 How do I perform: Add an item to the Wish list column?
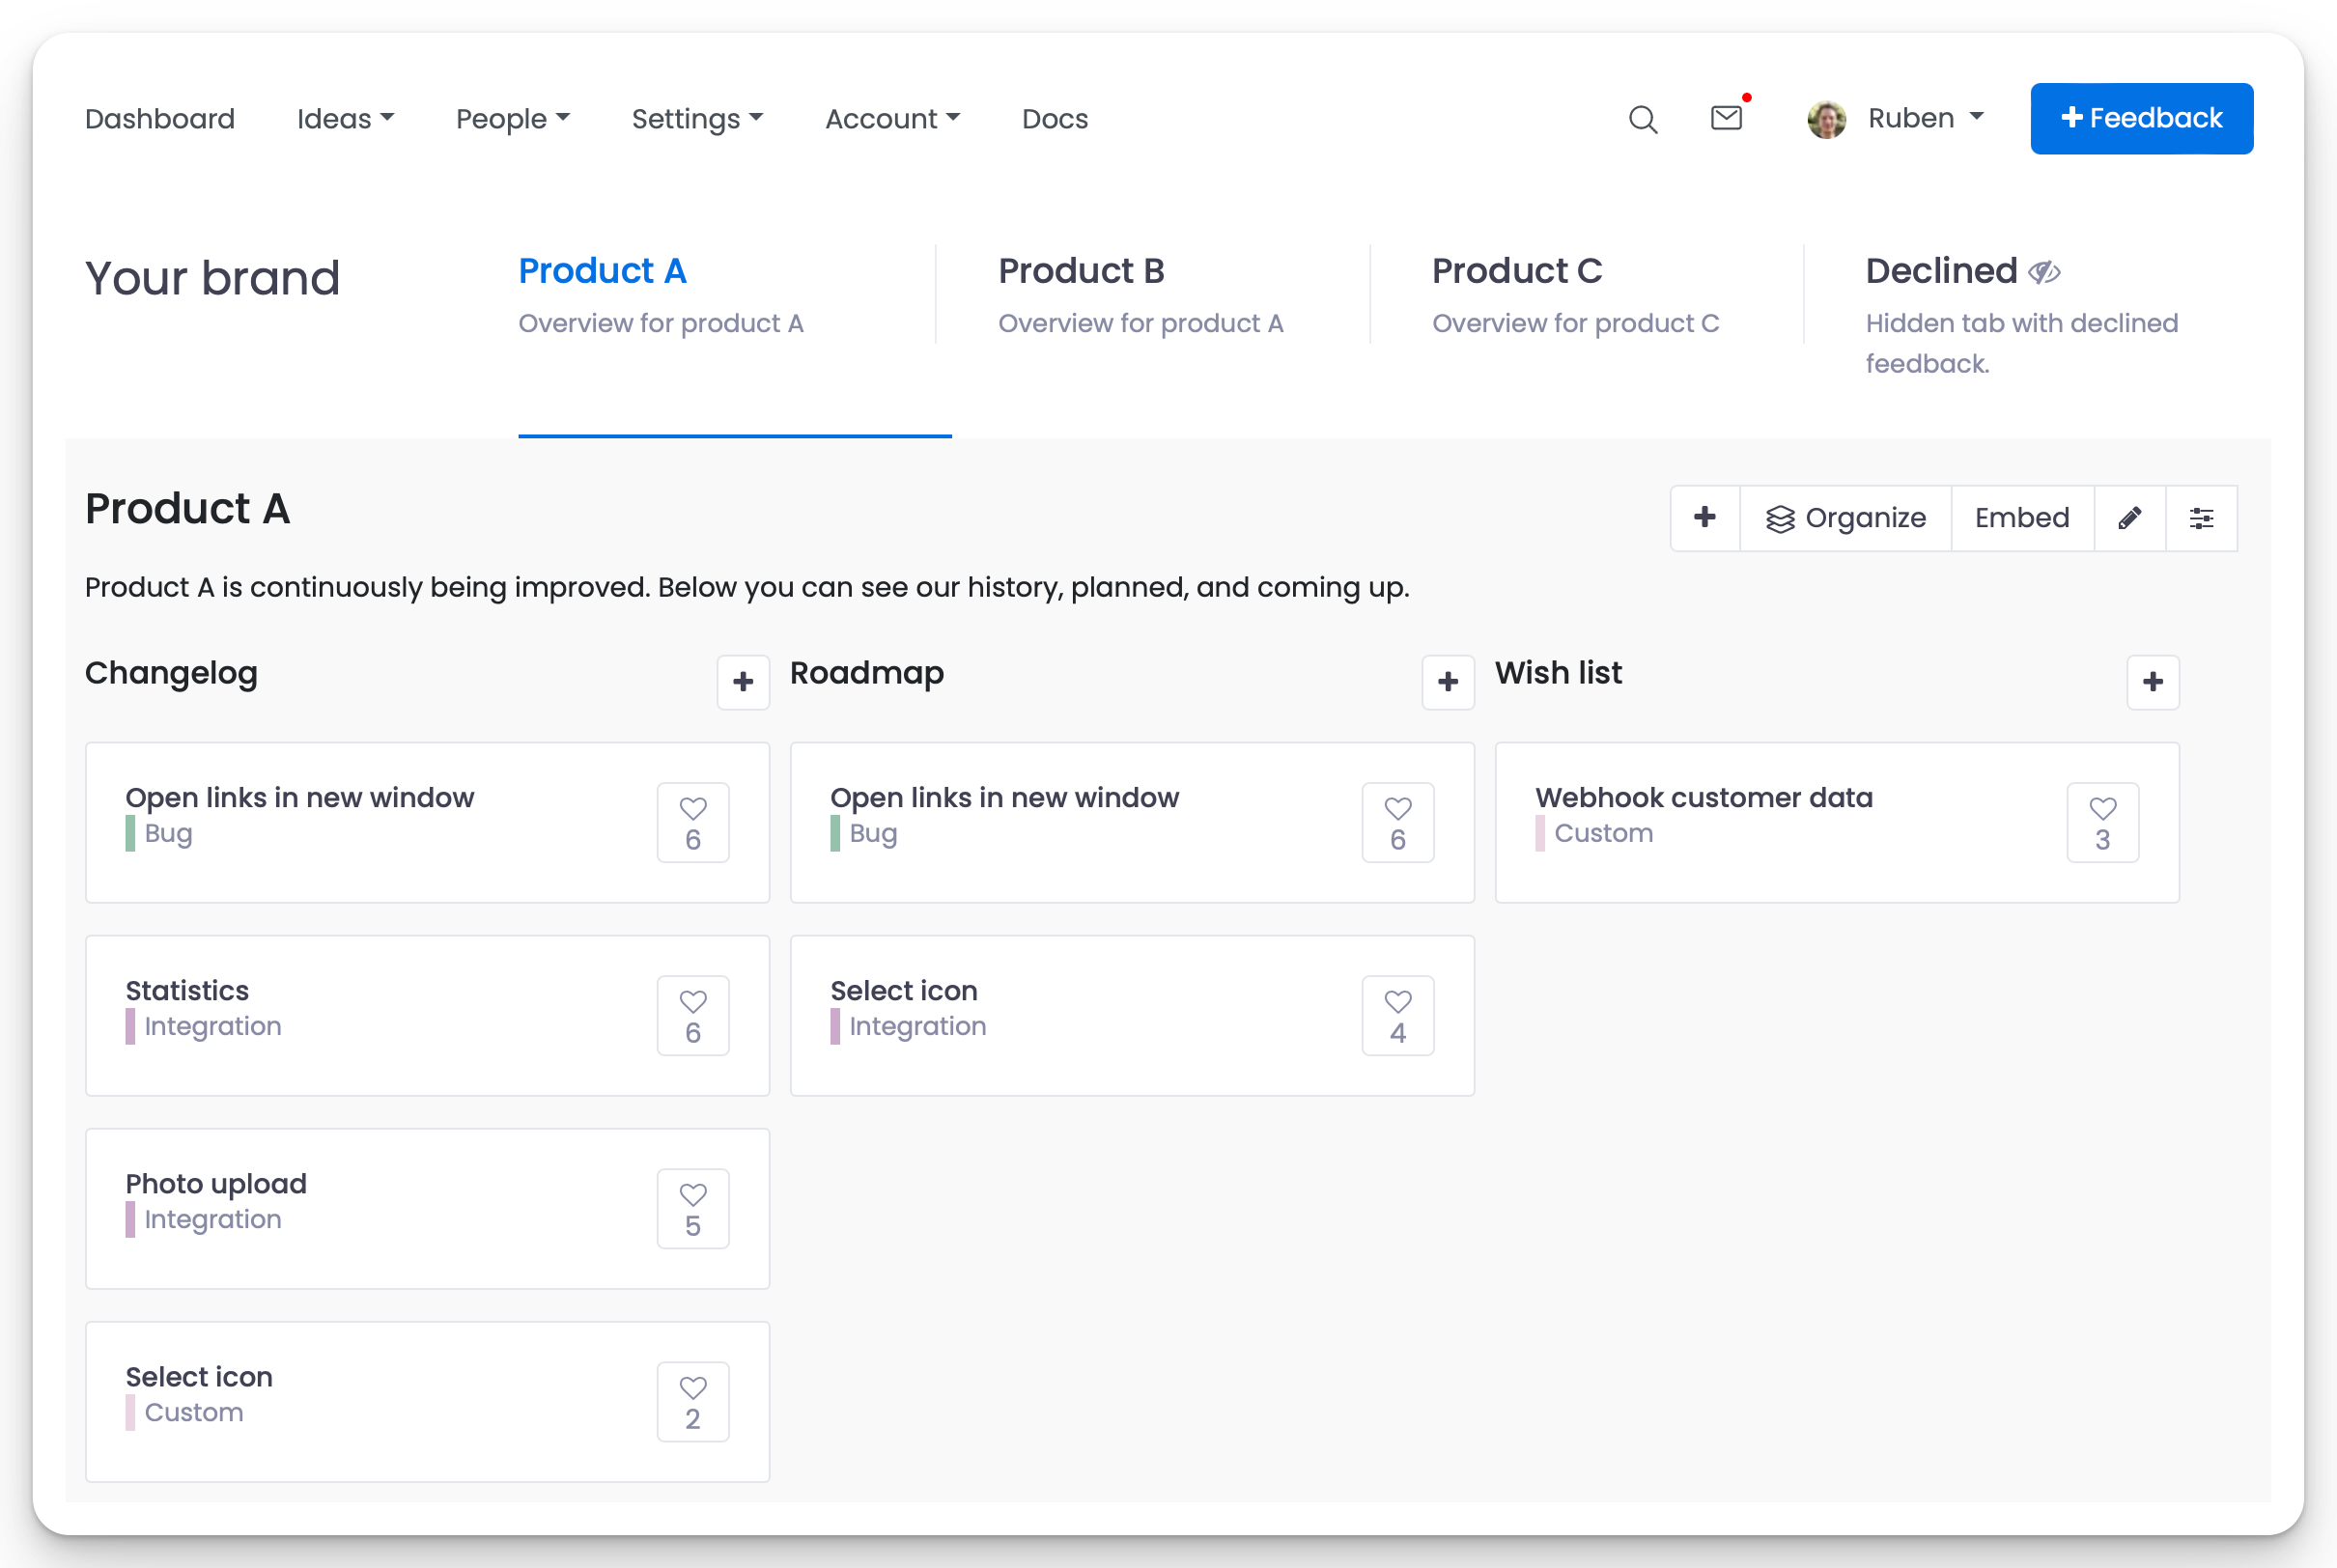tap(2153, 682)
